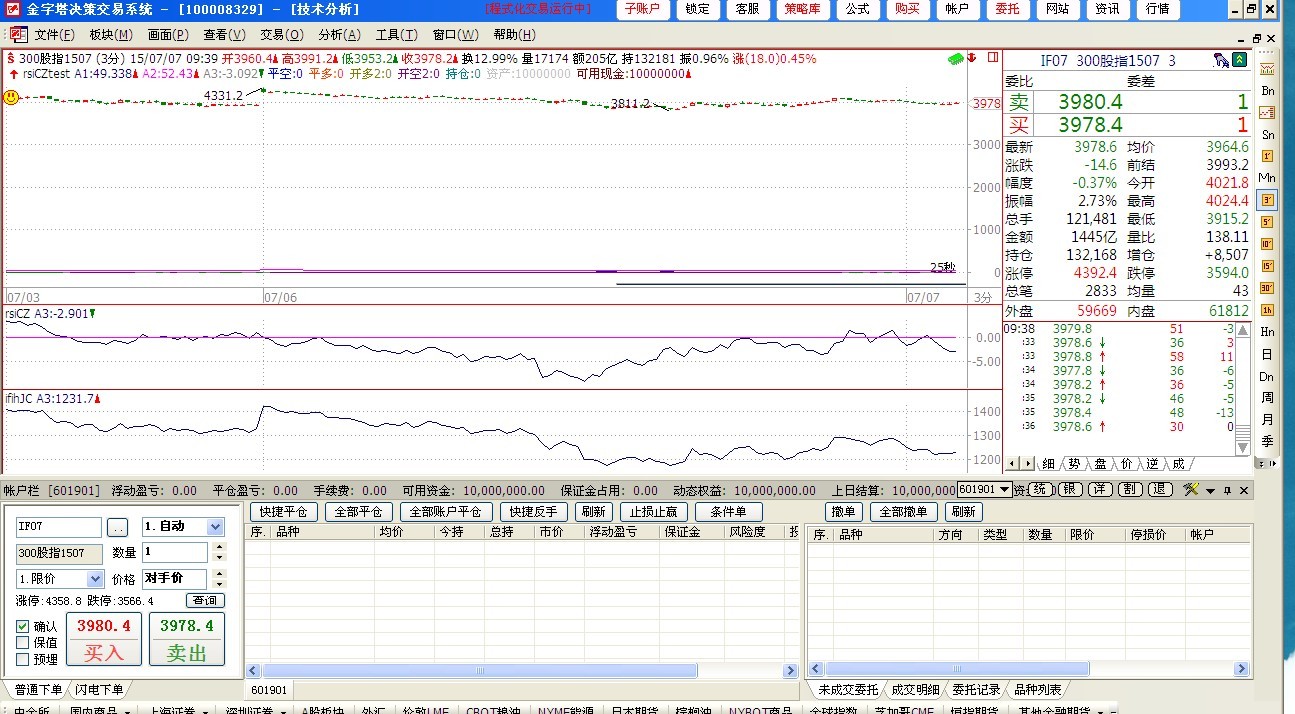Click the 退 round button in account bar
The image size is (1295, 714).
pyautogui.click(x=1160, y=490)
